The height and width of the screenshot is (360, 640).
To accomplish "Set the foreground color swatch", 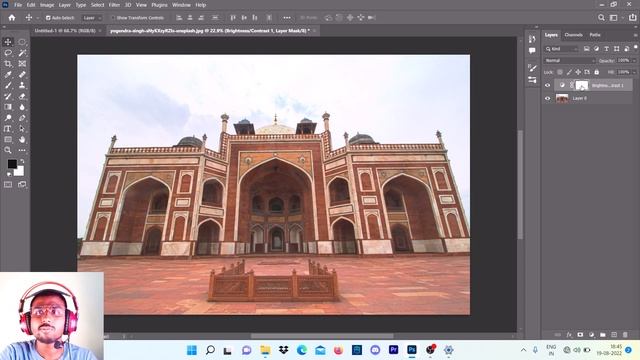I will coord(12,164).
